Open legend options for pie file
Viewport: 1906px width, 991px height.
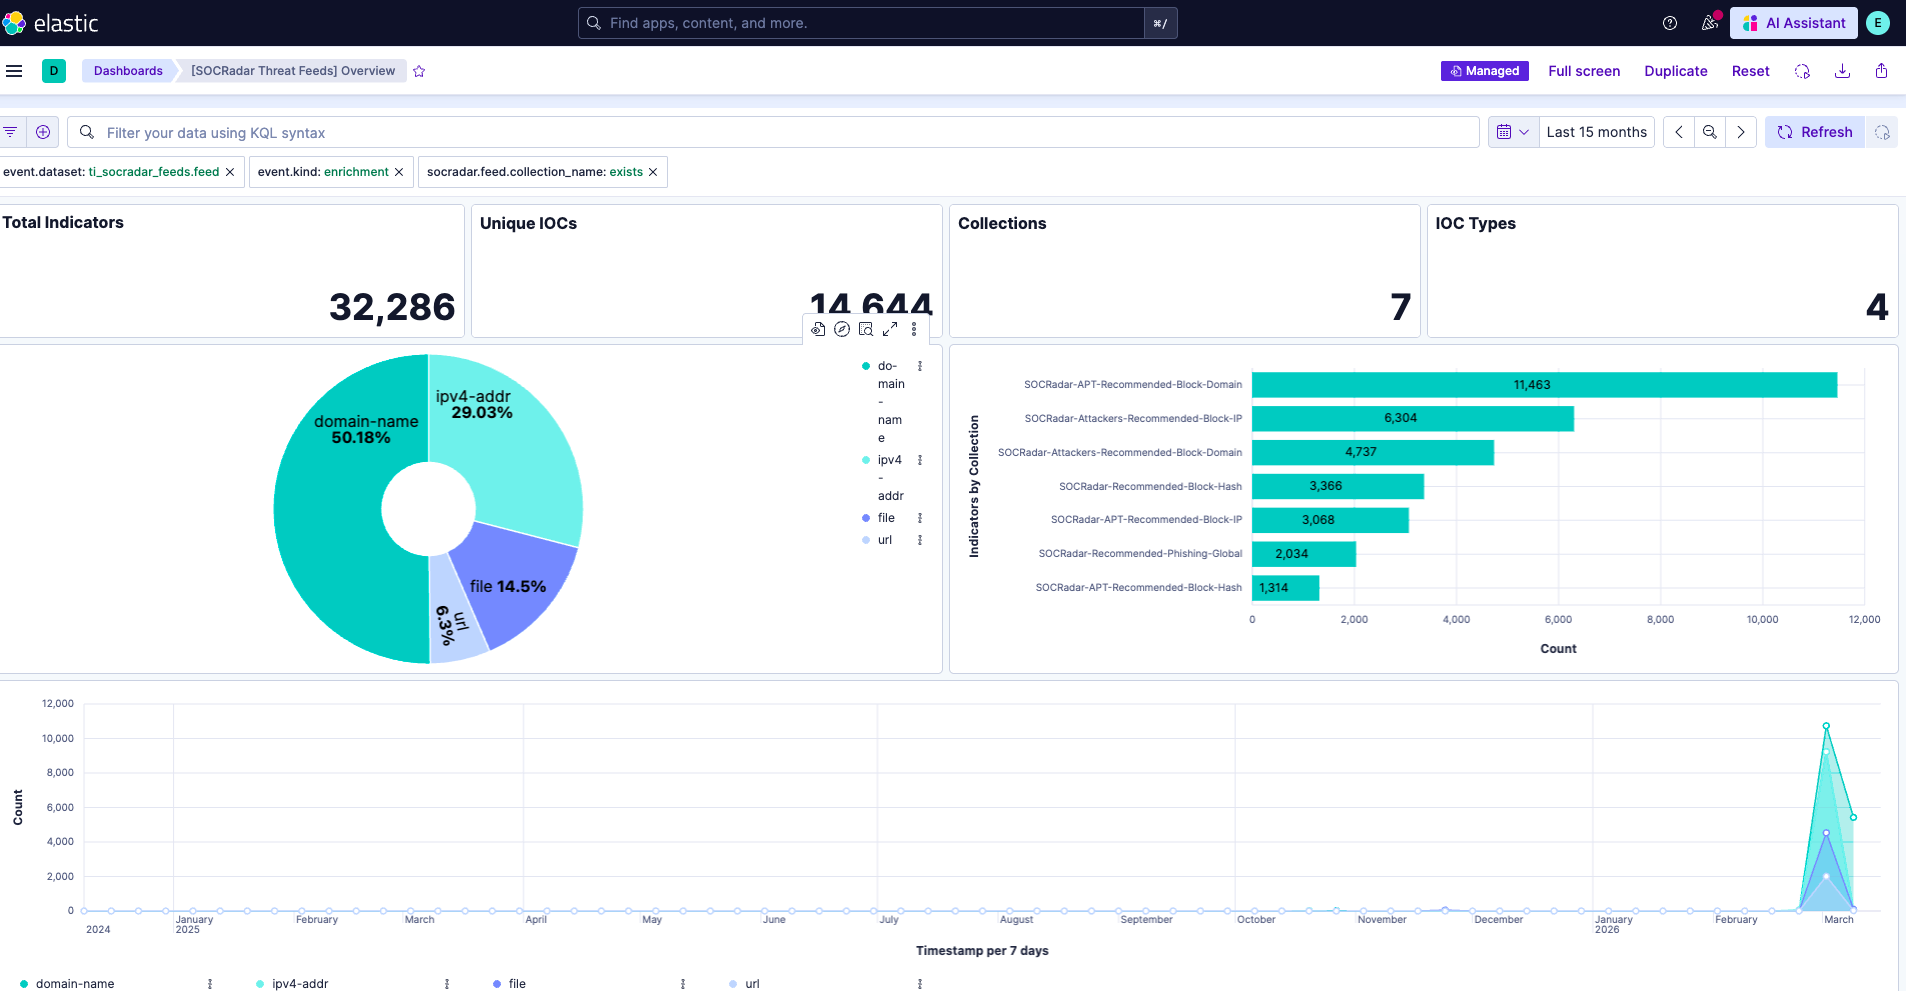[x=920, y=518]
